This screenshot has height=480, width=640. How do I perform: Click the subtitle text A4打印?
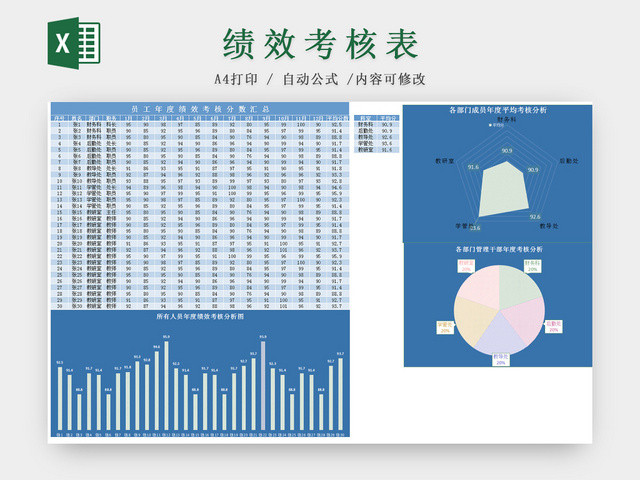click(x=236, y=79)
